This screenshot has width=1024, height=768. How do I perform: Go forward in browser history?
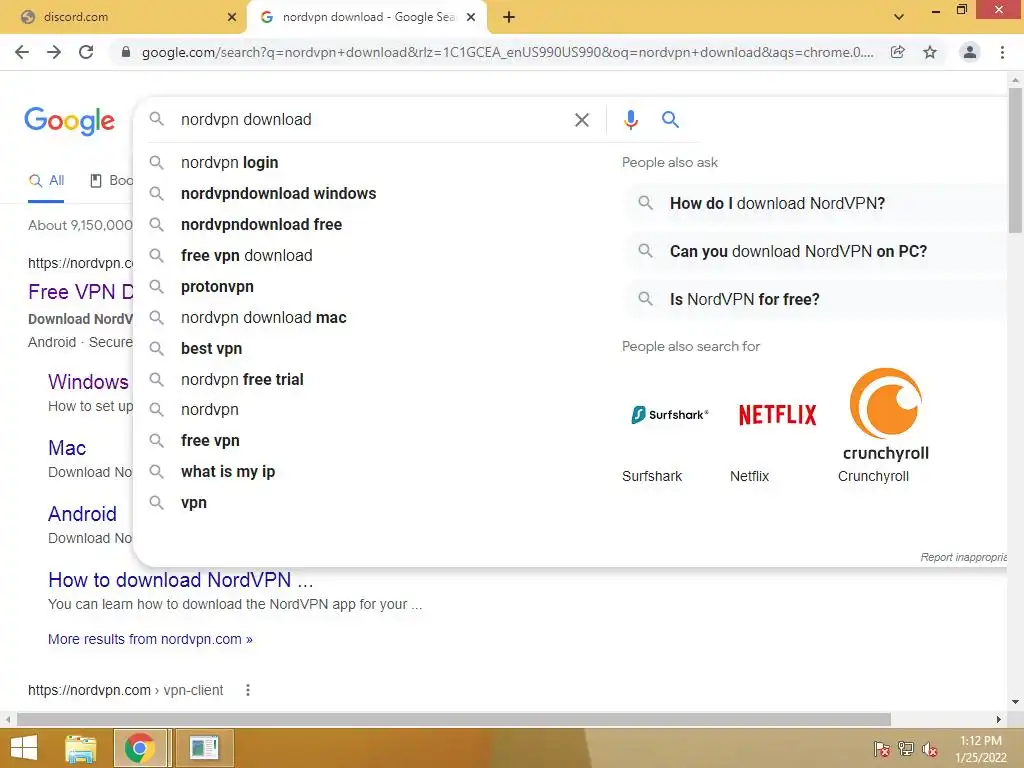point(54,52)
